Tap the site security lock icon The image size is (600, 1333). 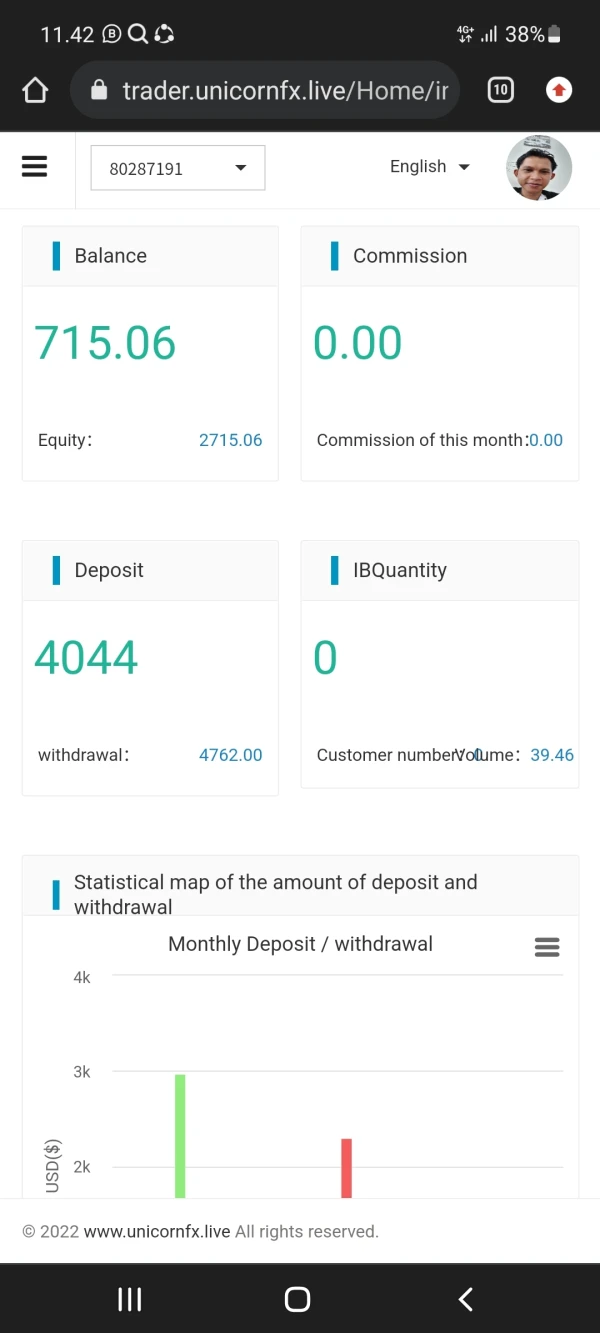(x=99, y=91)
